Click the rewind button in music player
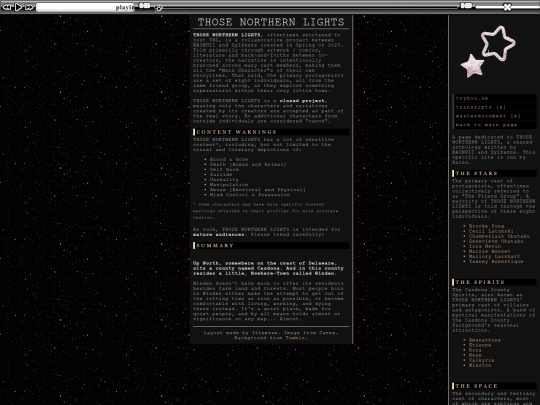 [7, 7]
